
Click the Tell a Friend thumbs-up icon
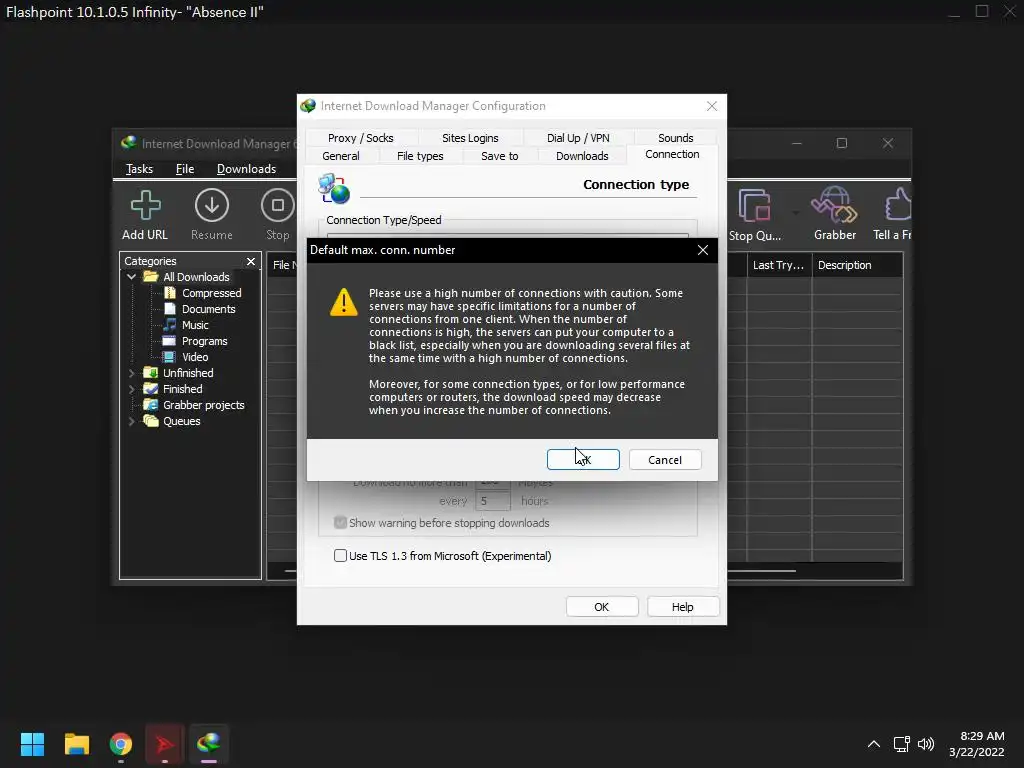898,204
